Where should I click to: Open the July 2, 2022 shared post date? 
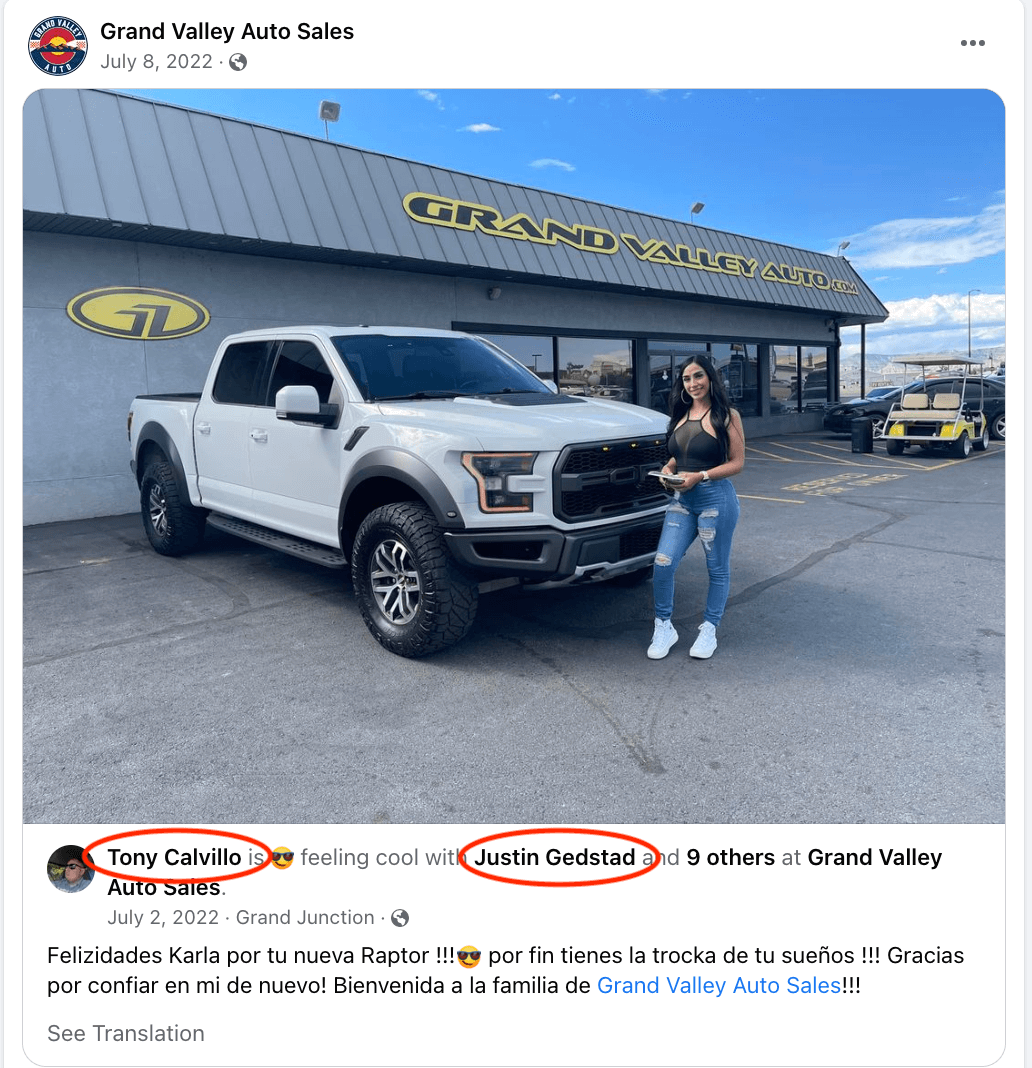coord(163,917)
